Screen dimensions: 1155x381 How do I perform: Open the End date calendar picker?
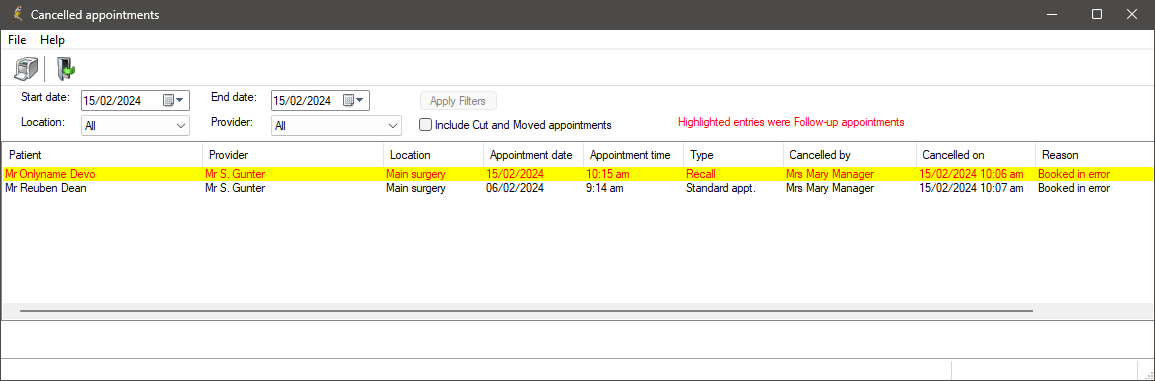click(x=354, y=101)
